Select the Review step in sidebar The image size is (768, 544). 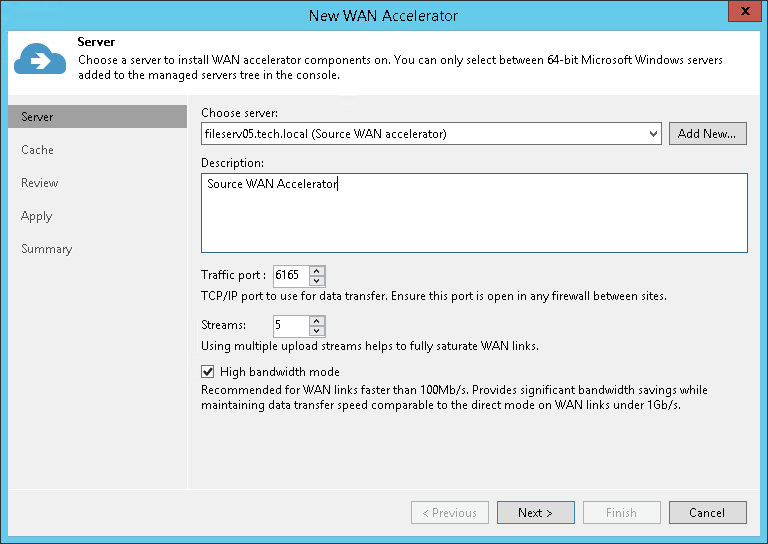[40, 183]
